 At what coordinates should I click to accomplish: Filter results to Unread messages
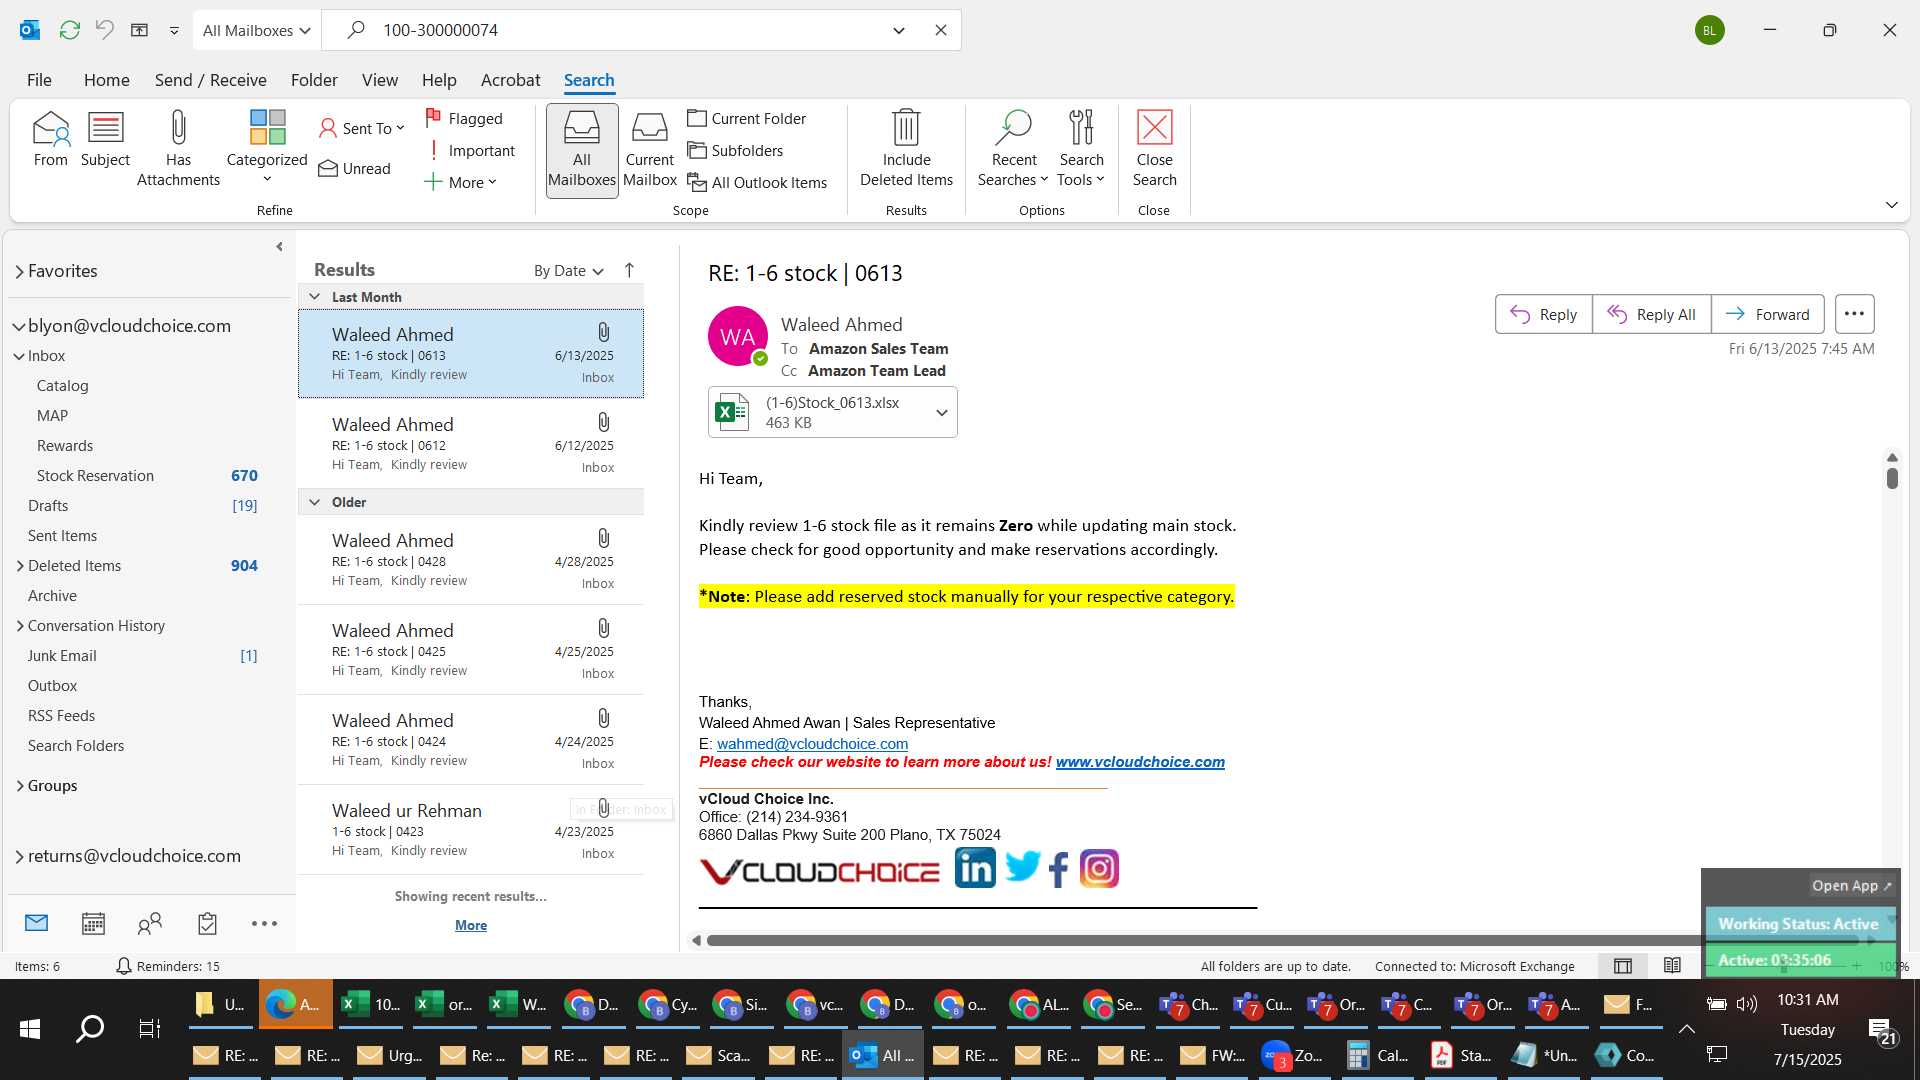tap(355, 168)
